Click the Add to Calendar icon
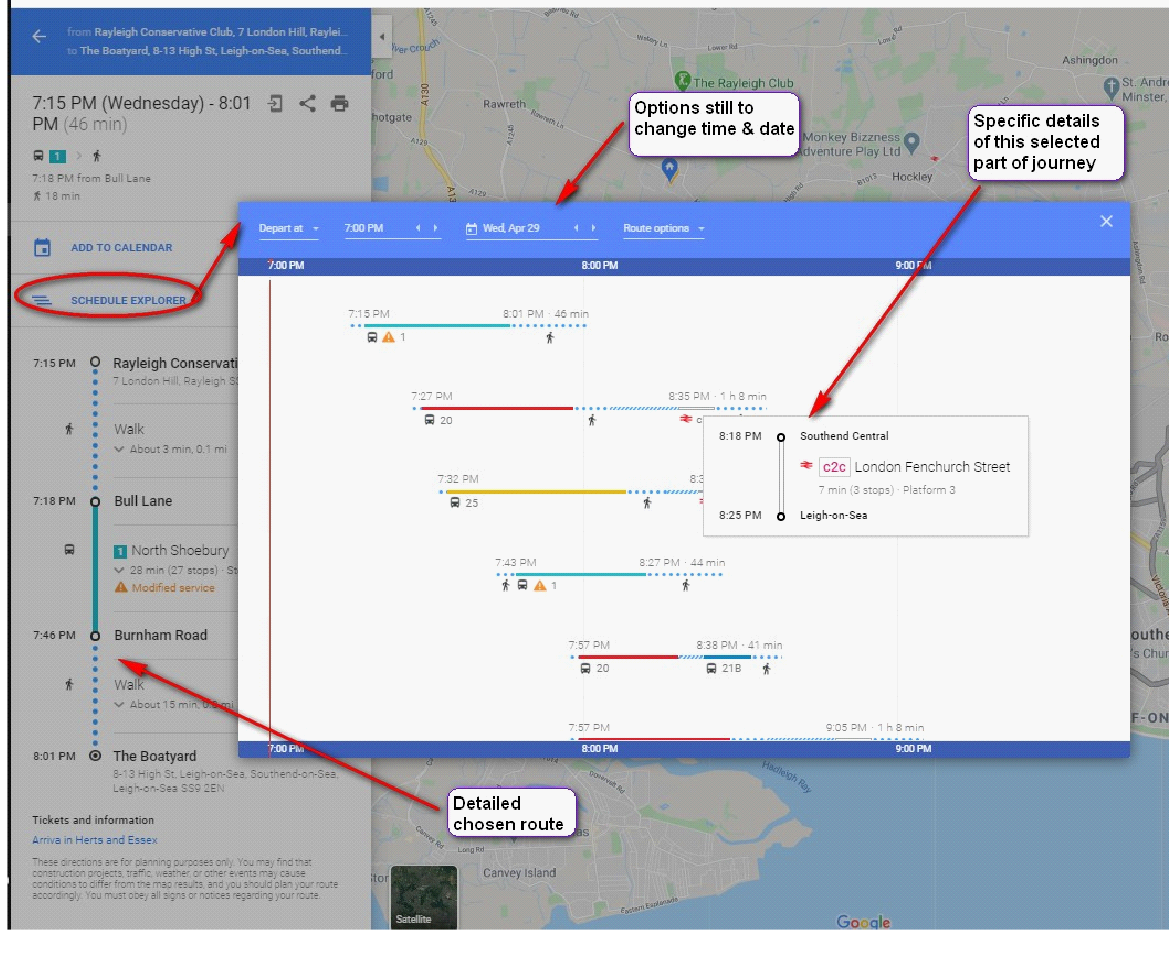This screenshot has height=962, width=1169. (42, 247)
